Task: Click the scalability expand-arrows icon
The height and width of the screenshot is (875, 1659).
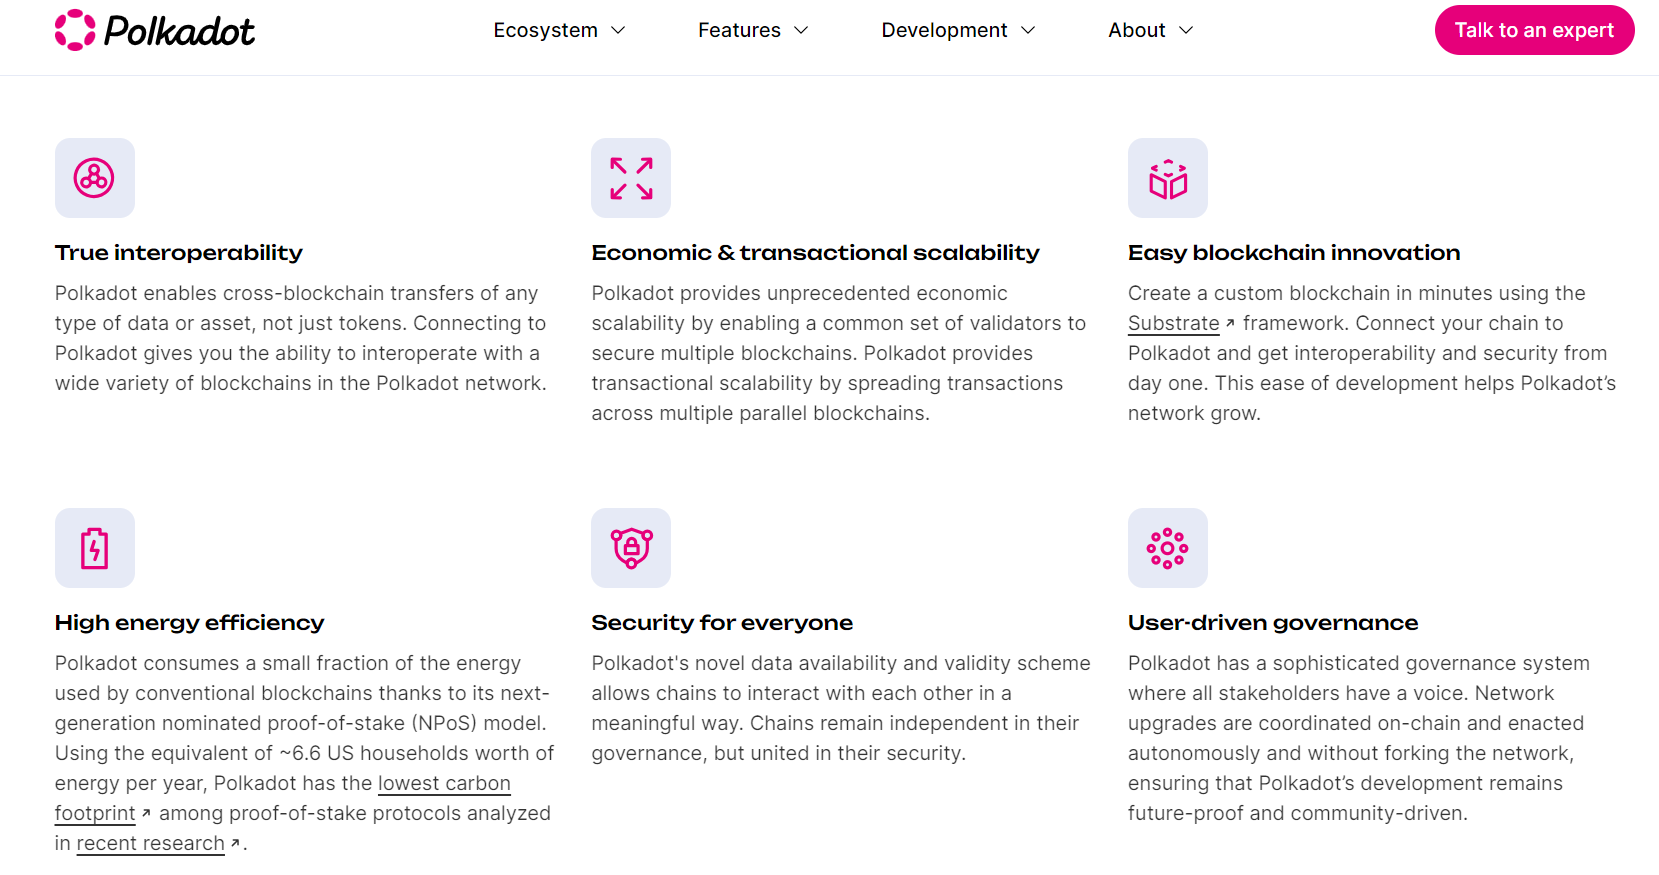Action: 631,178
